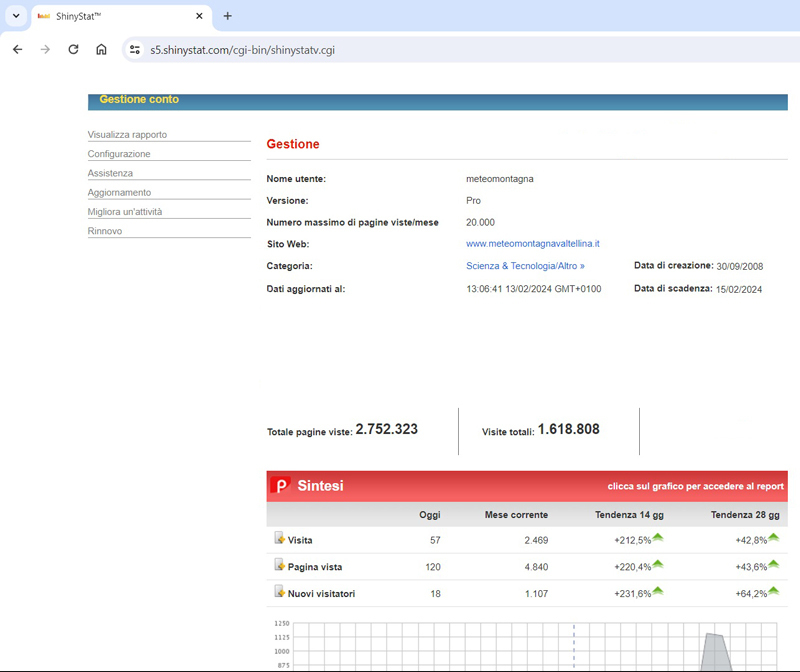Click Nuovi visitatori 28-day green trend arrow
800x672 pixels.
[773, 591]
